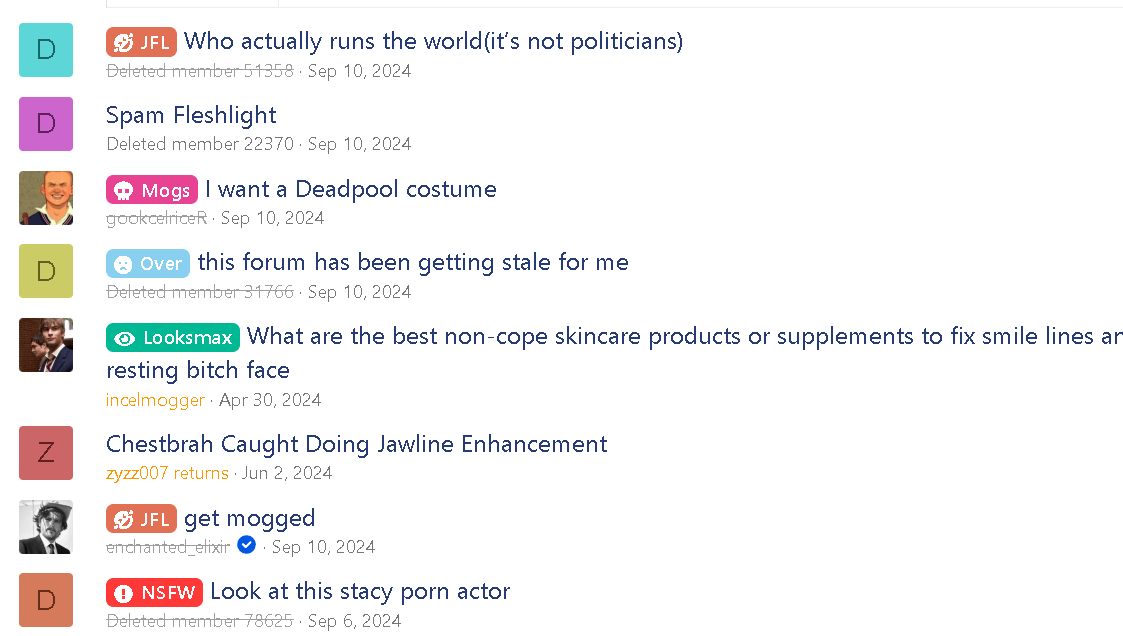
Task: Open the teal D avatar of member 51358
Action: click(46, 50)
